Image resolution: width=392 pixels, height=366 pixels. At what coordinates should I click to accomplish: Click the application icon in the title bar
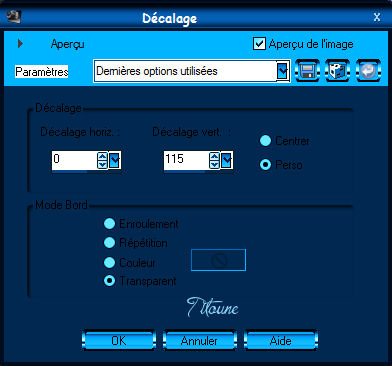tap(14, 16)
